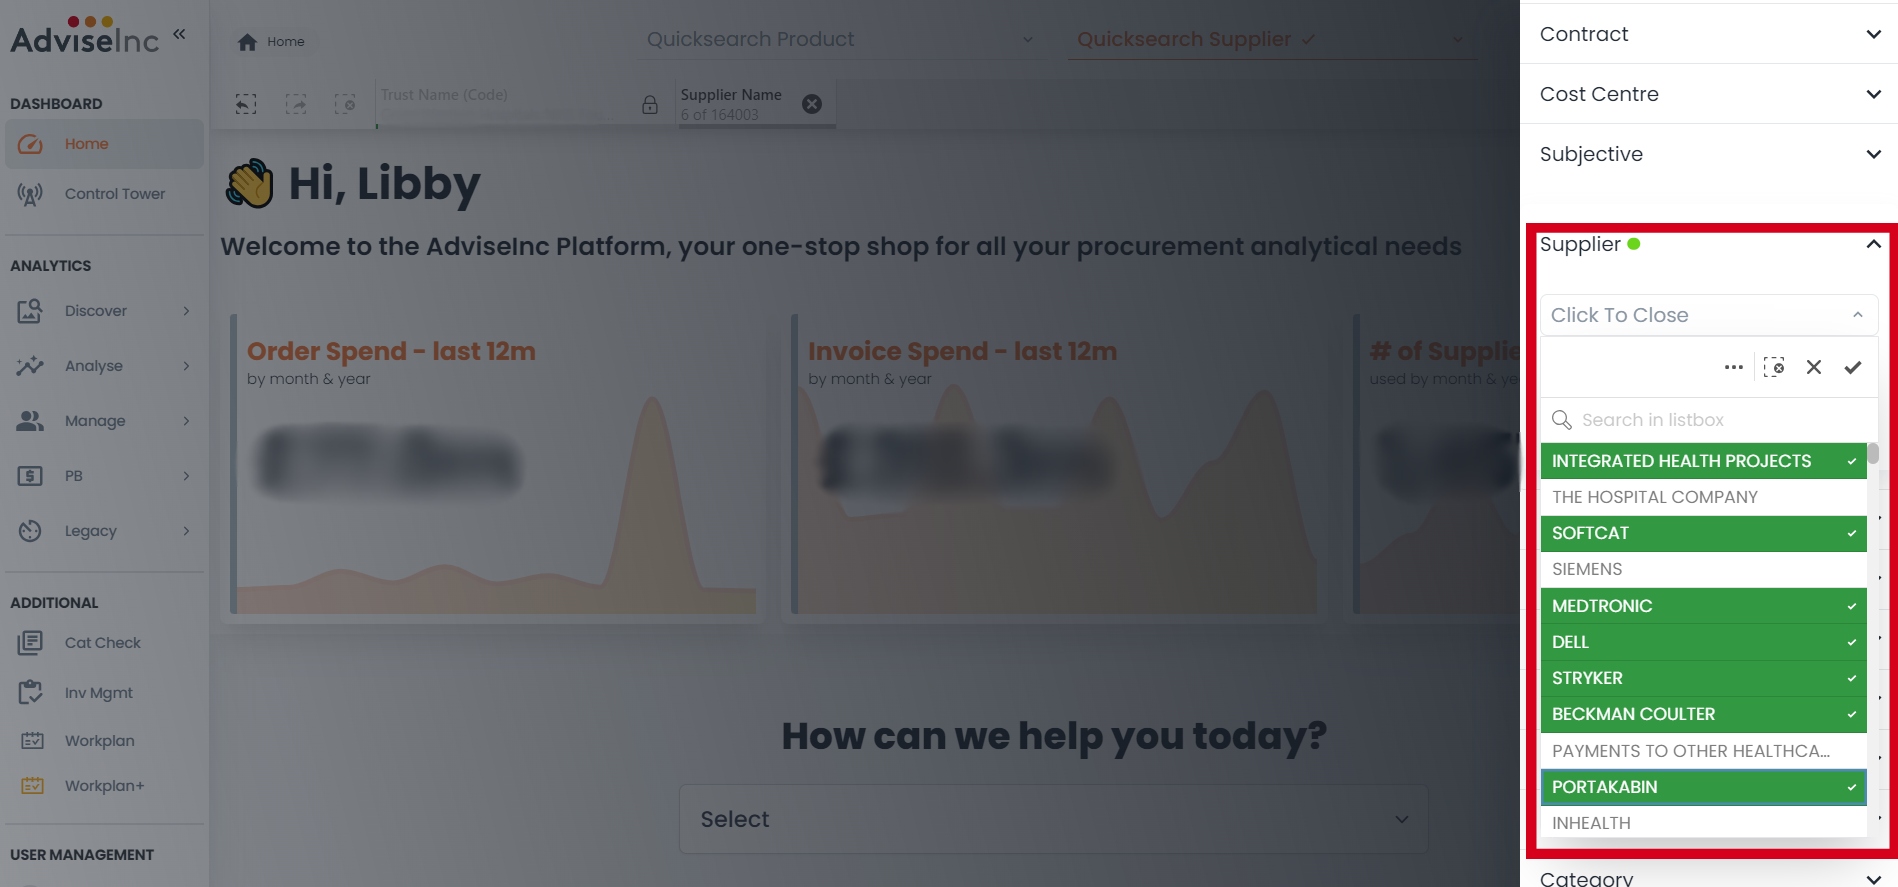Click the lock icon on Trust Name
This screenshot has width=1898, height=887.
click(x=650, y=104)
